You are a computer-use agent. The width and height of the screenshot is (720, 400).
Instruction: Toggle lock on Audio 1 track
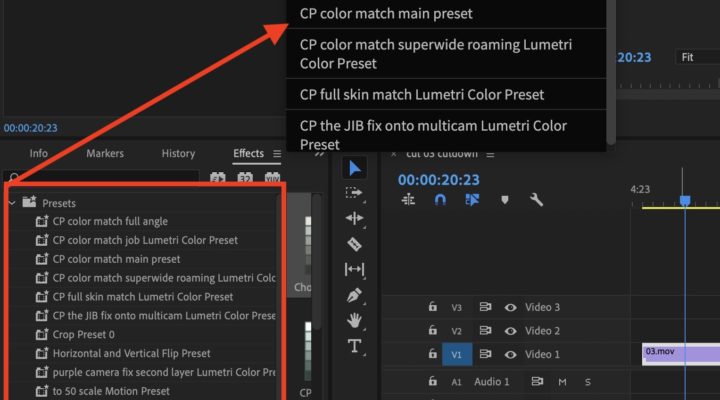click(433, 381)
